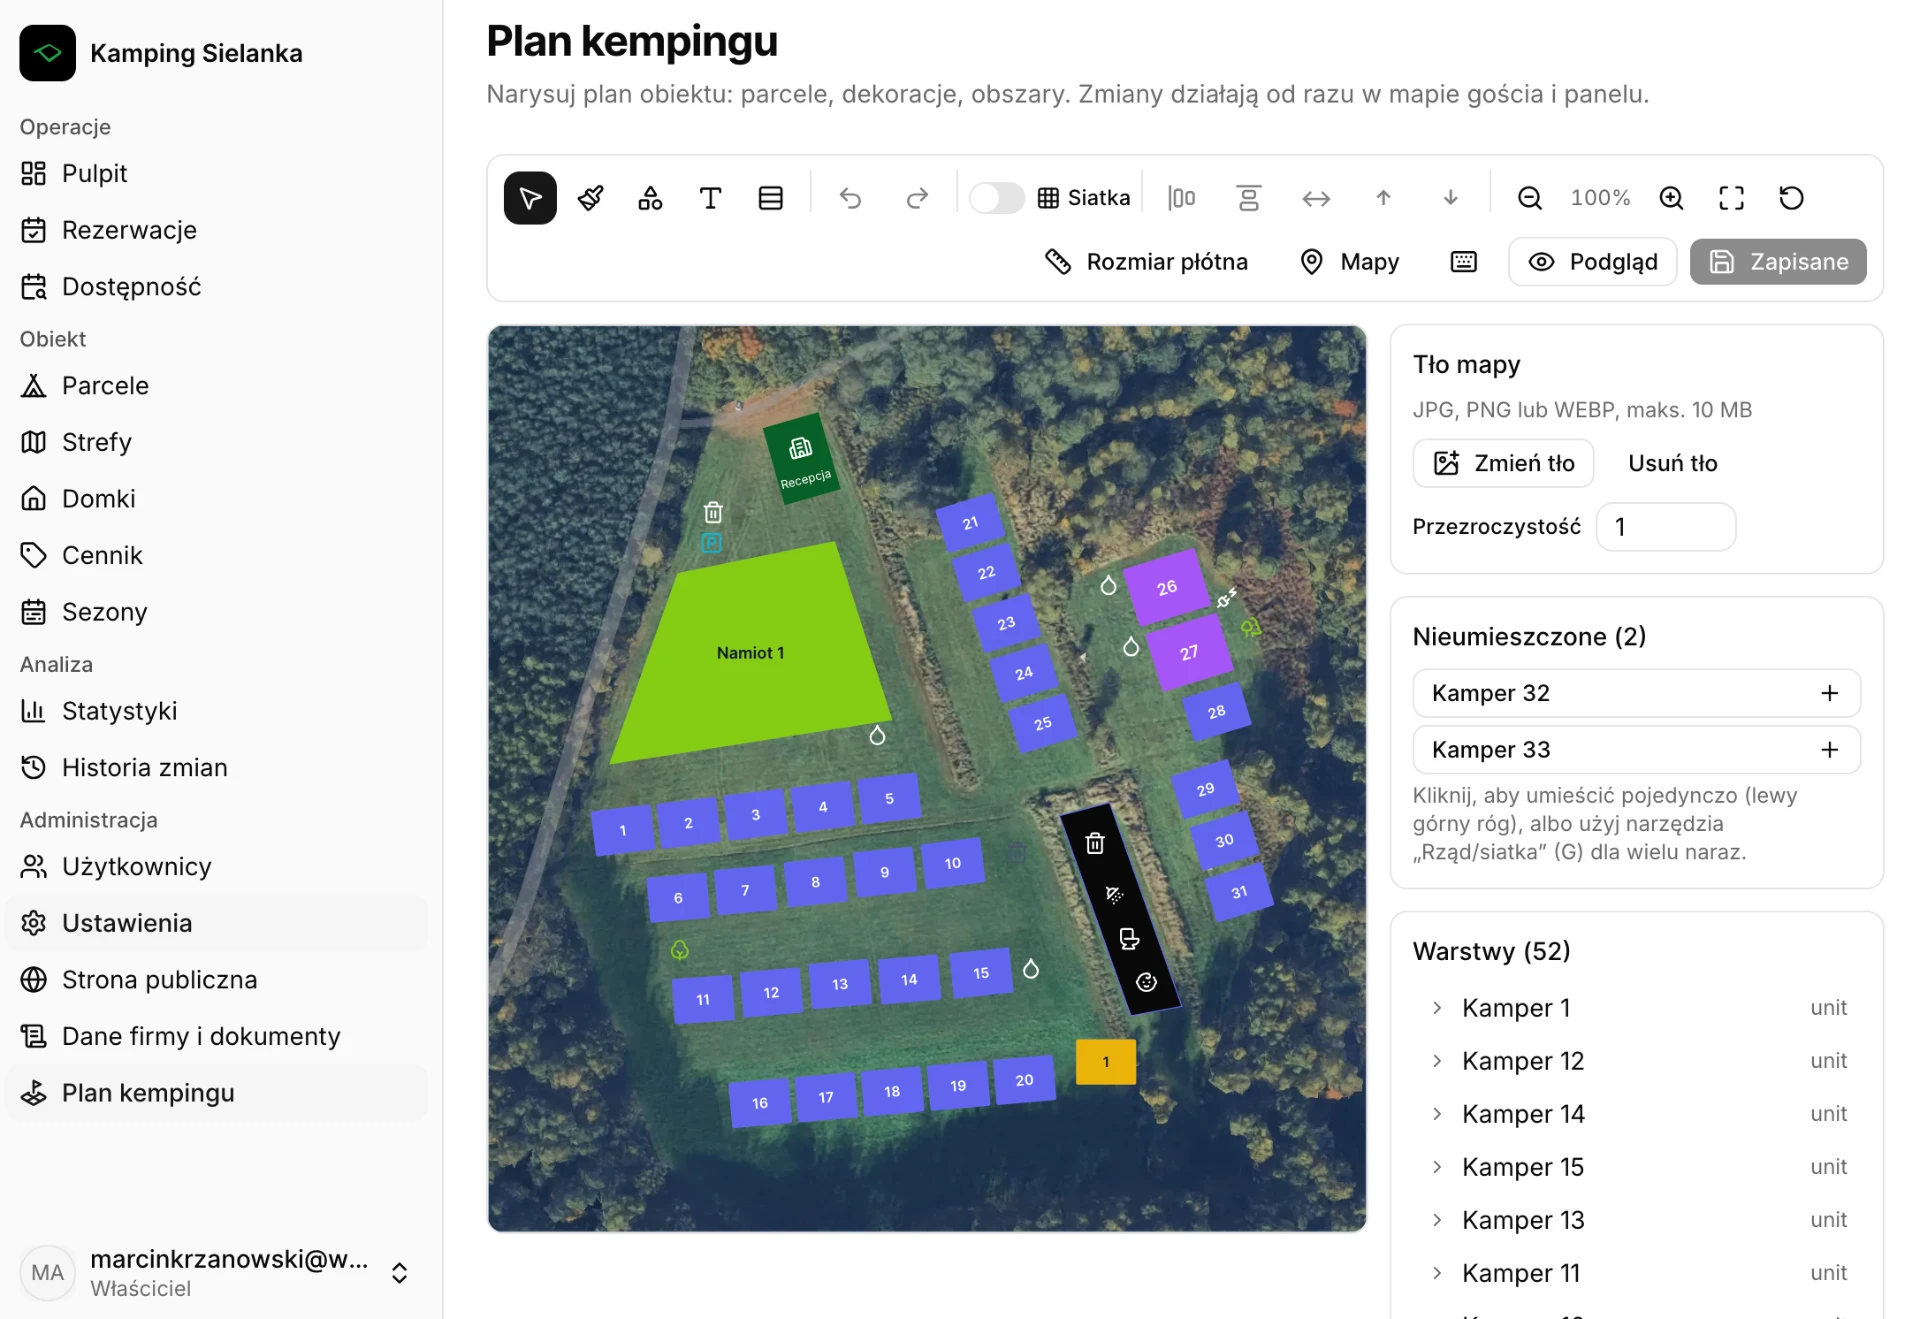
Task: Reset the view rotation icon
Action: tap(1792, 198)
